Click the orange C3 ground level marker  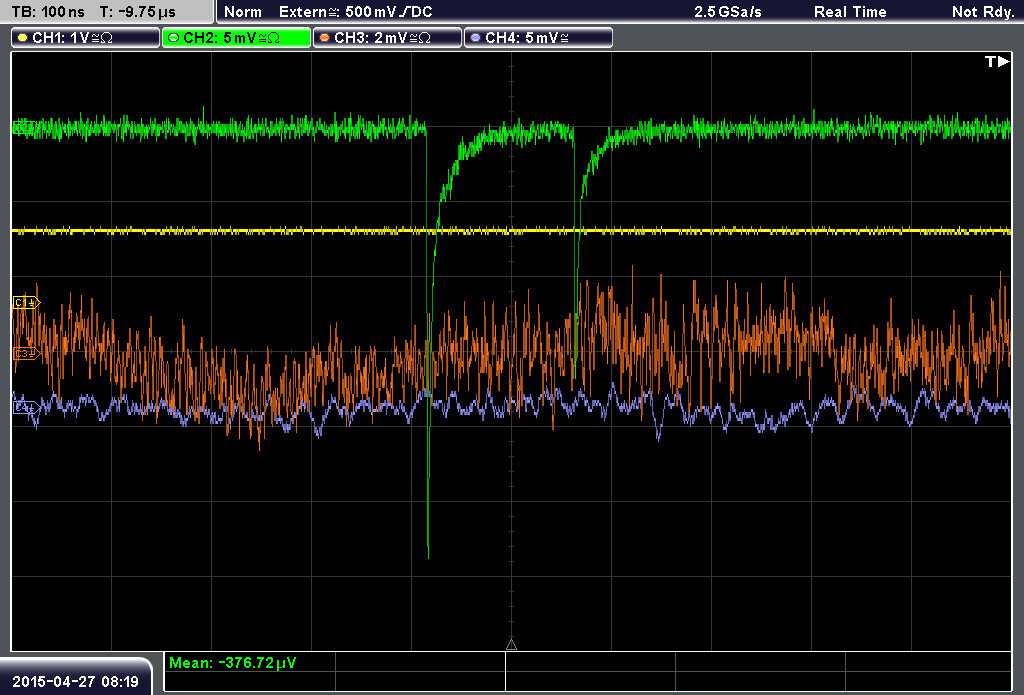pyautogui.click(x=27, y=353)
